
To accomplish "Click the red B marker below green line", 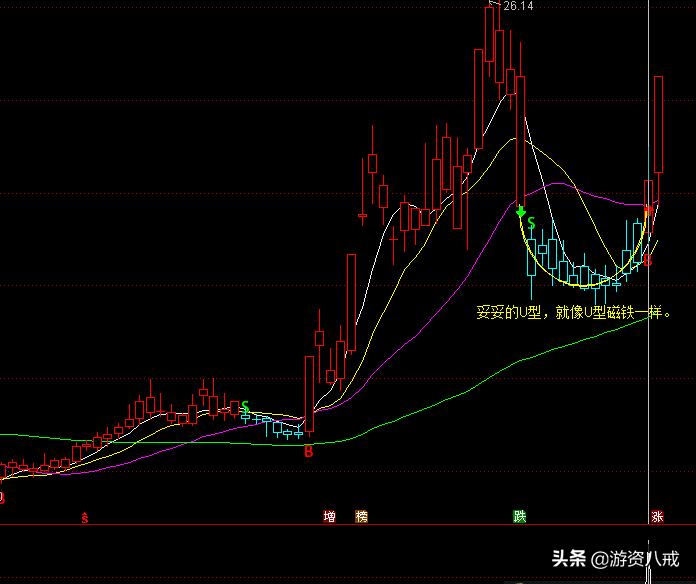I will 308,452.
